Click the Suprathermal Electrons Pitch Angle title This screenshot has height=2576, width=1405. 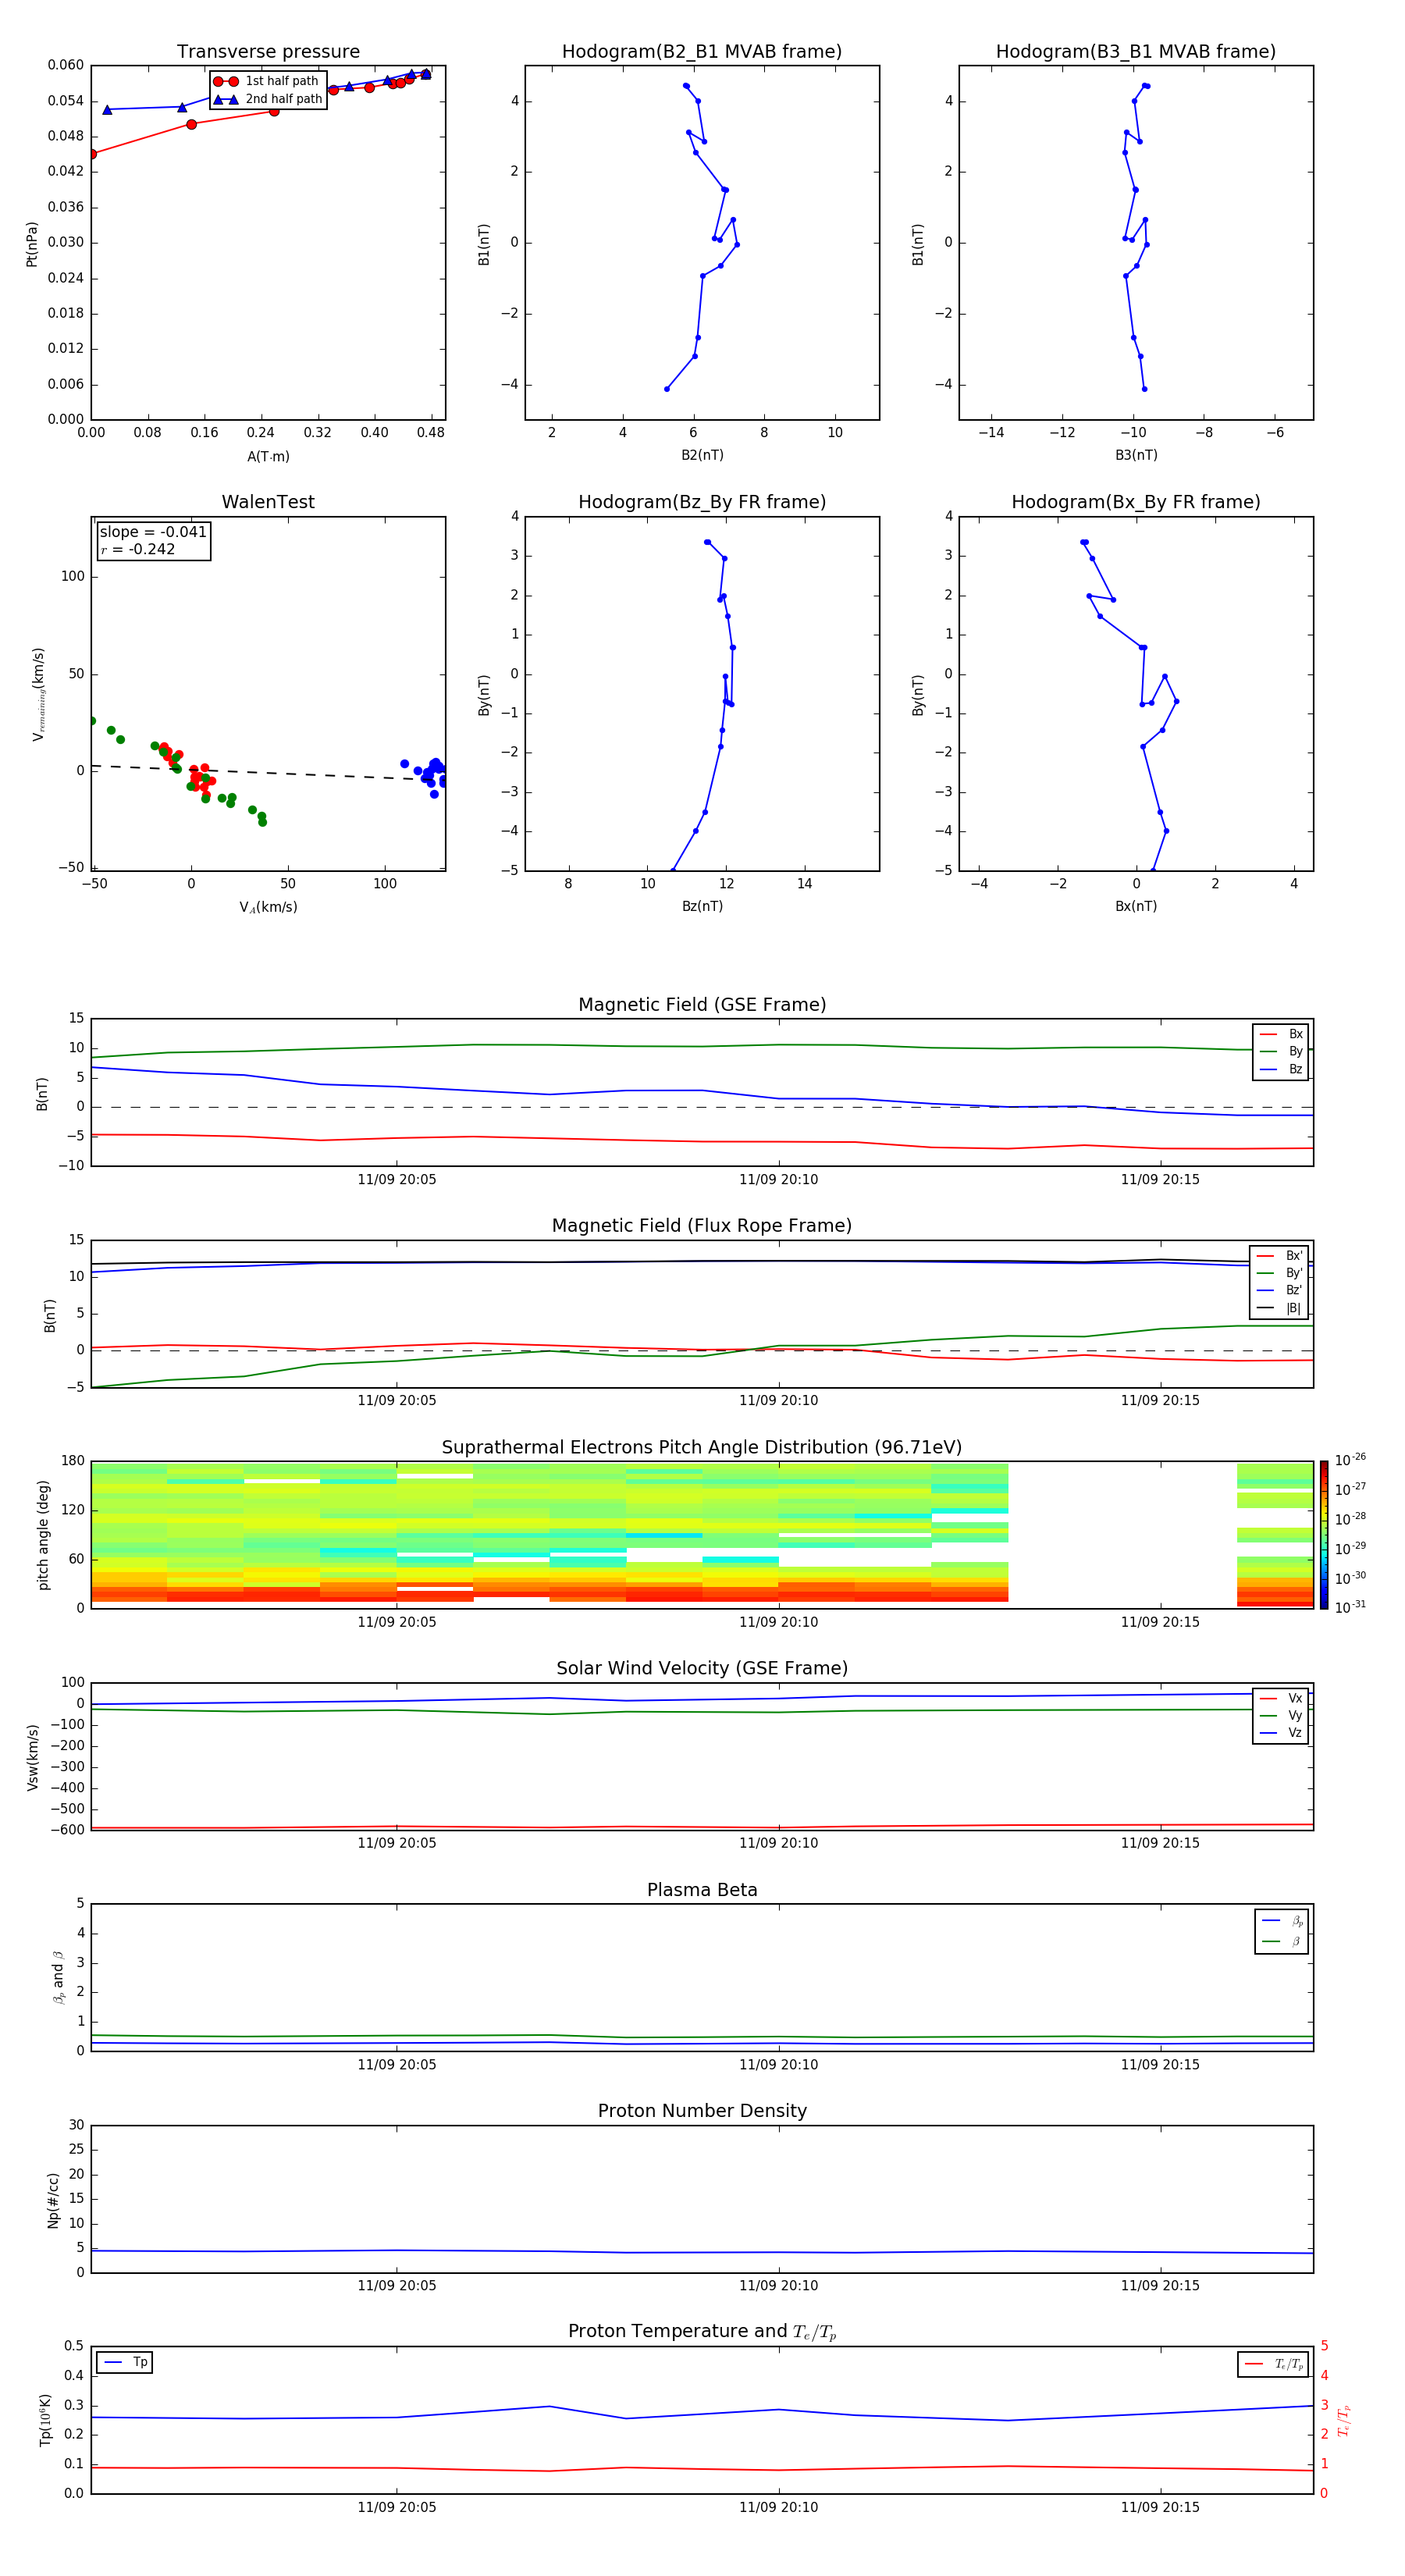[x=702, y=1448]
